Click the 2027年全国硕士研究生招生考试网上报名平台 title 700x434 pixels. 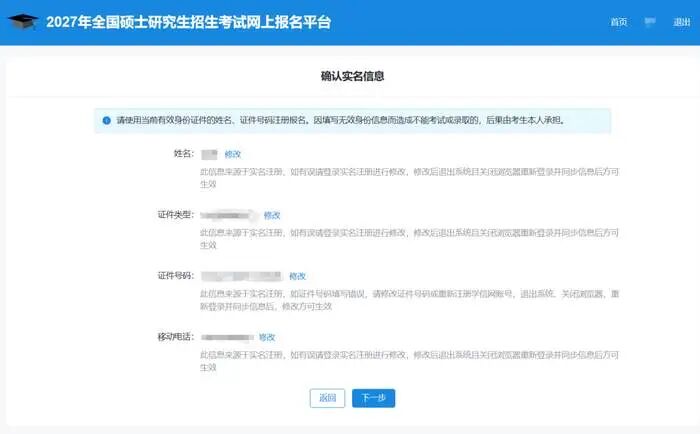[188, 22]
